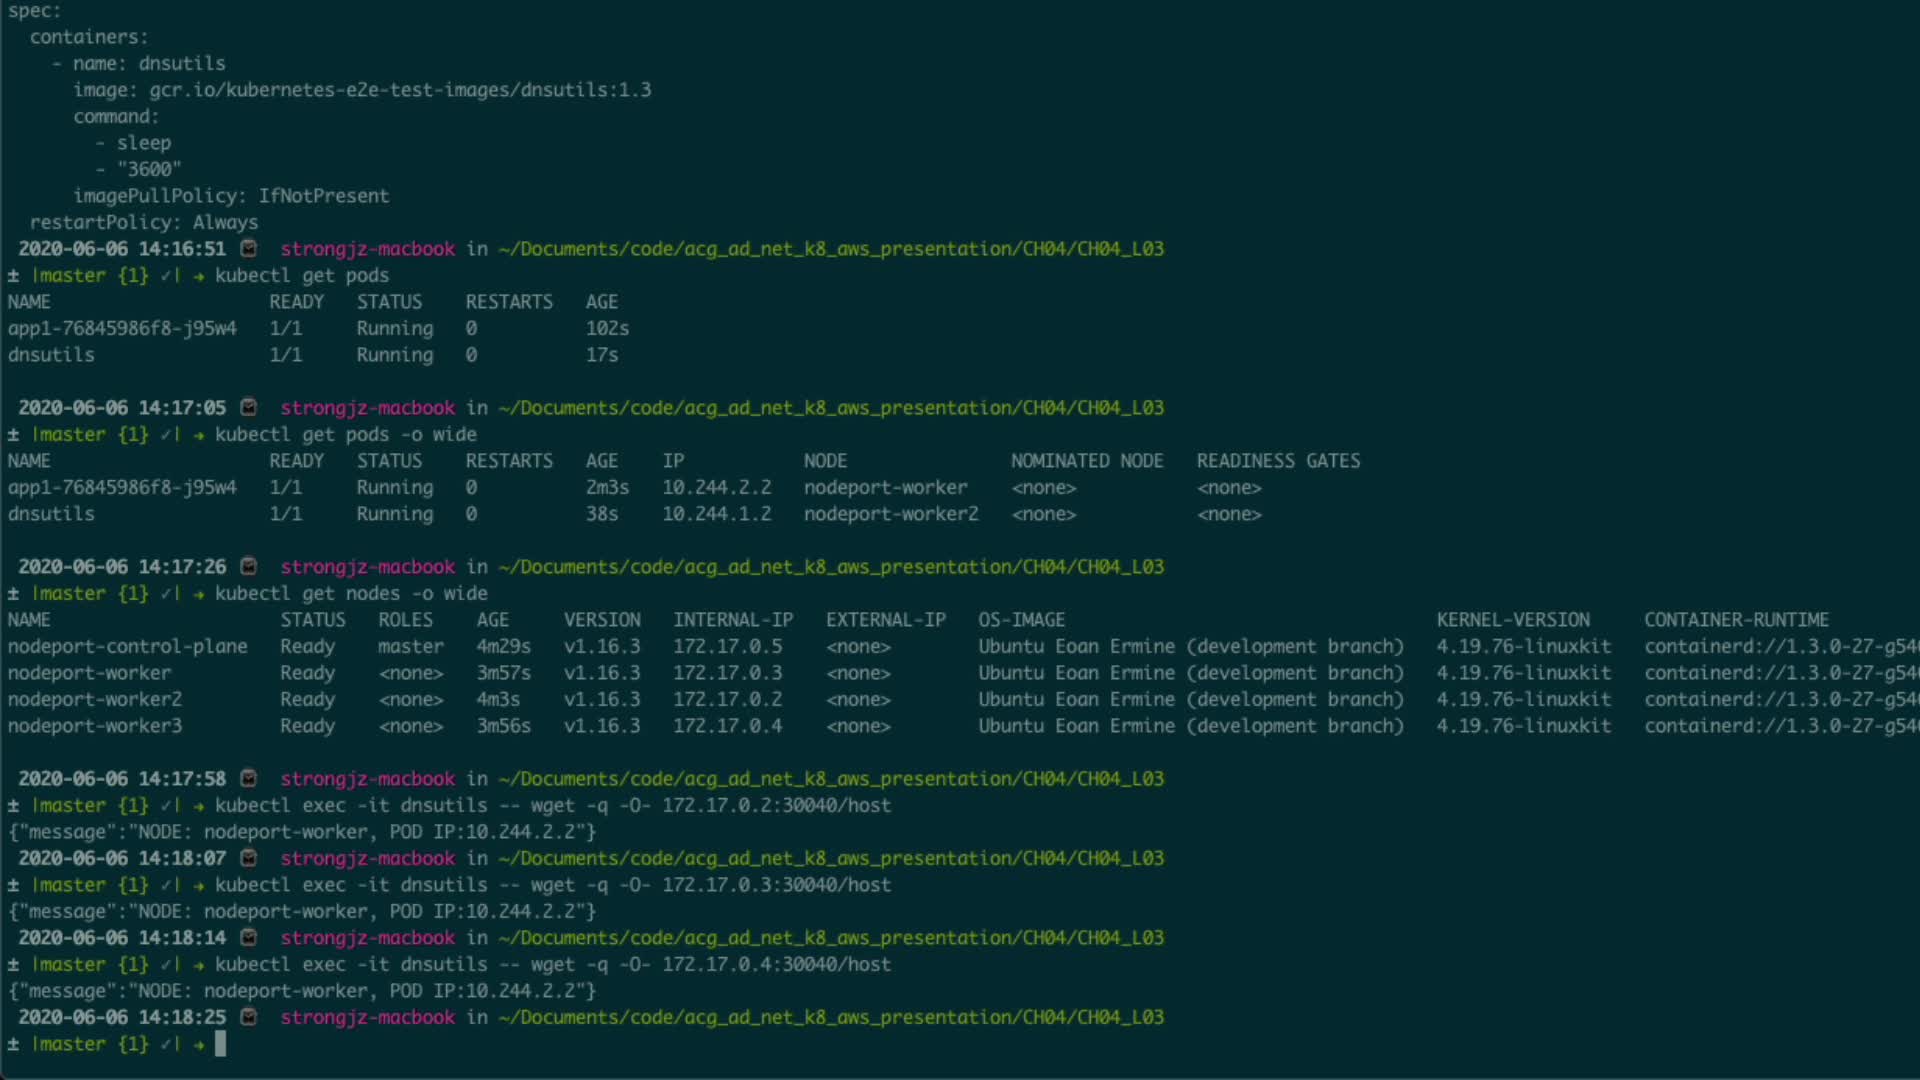Click the 172.17.0.2:30040/host URL in the command
The width and height of the screenshot is (1920, 1080).
(x=776, y=806)
